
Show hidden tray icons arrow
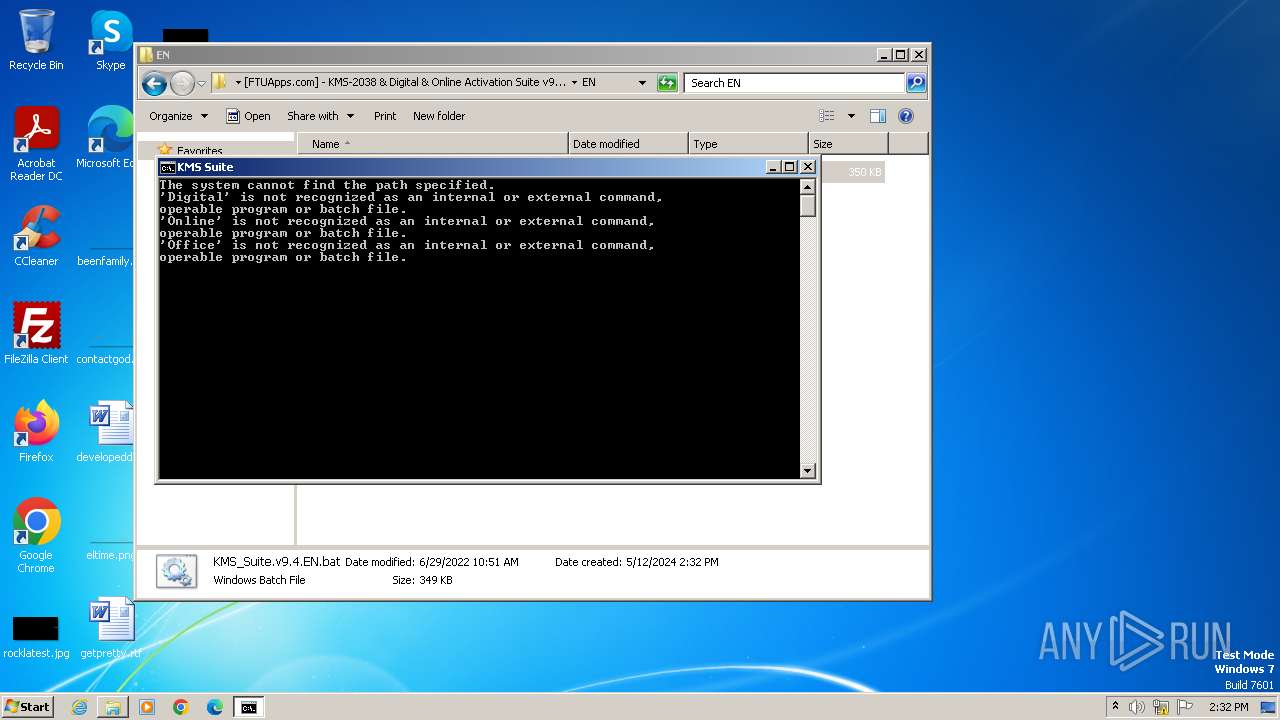[x=1115, y=707]
